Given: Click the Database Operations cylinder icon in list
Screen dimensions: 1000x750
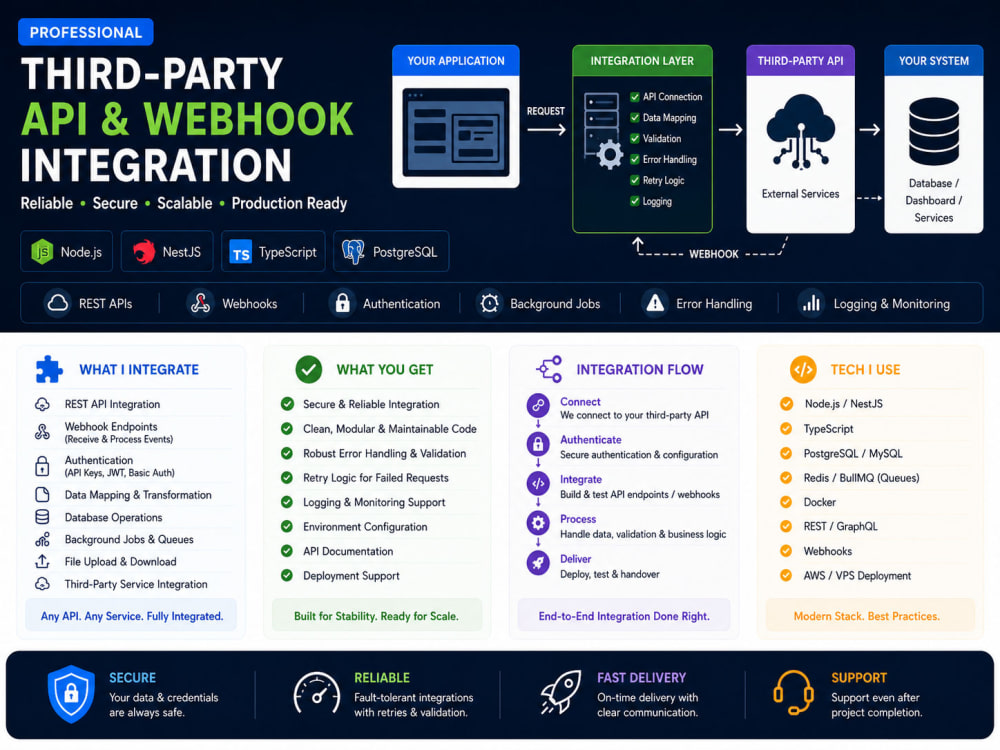Looking at the screenshot, I should [42, 517].
